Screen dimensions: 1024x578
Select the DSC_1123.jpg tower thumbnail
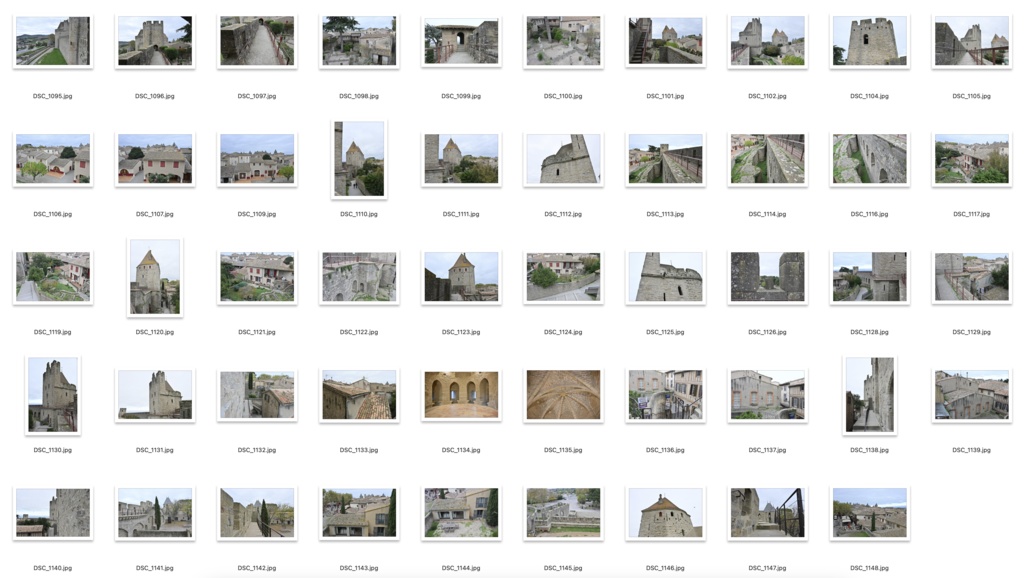(461, 277)
